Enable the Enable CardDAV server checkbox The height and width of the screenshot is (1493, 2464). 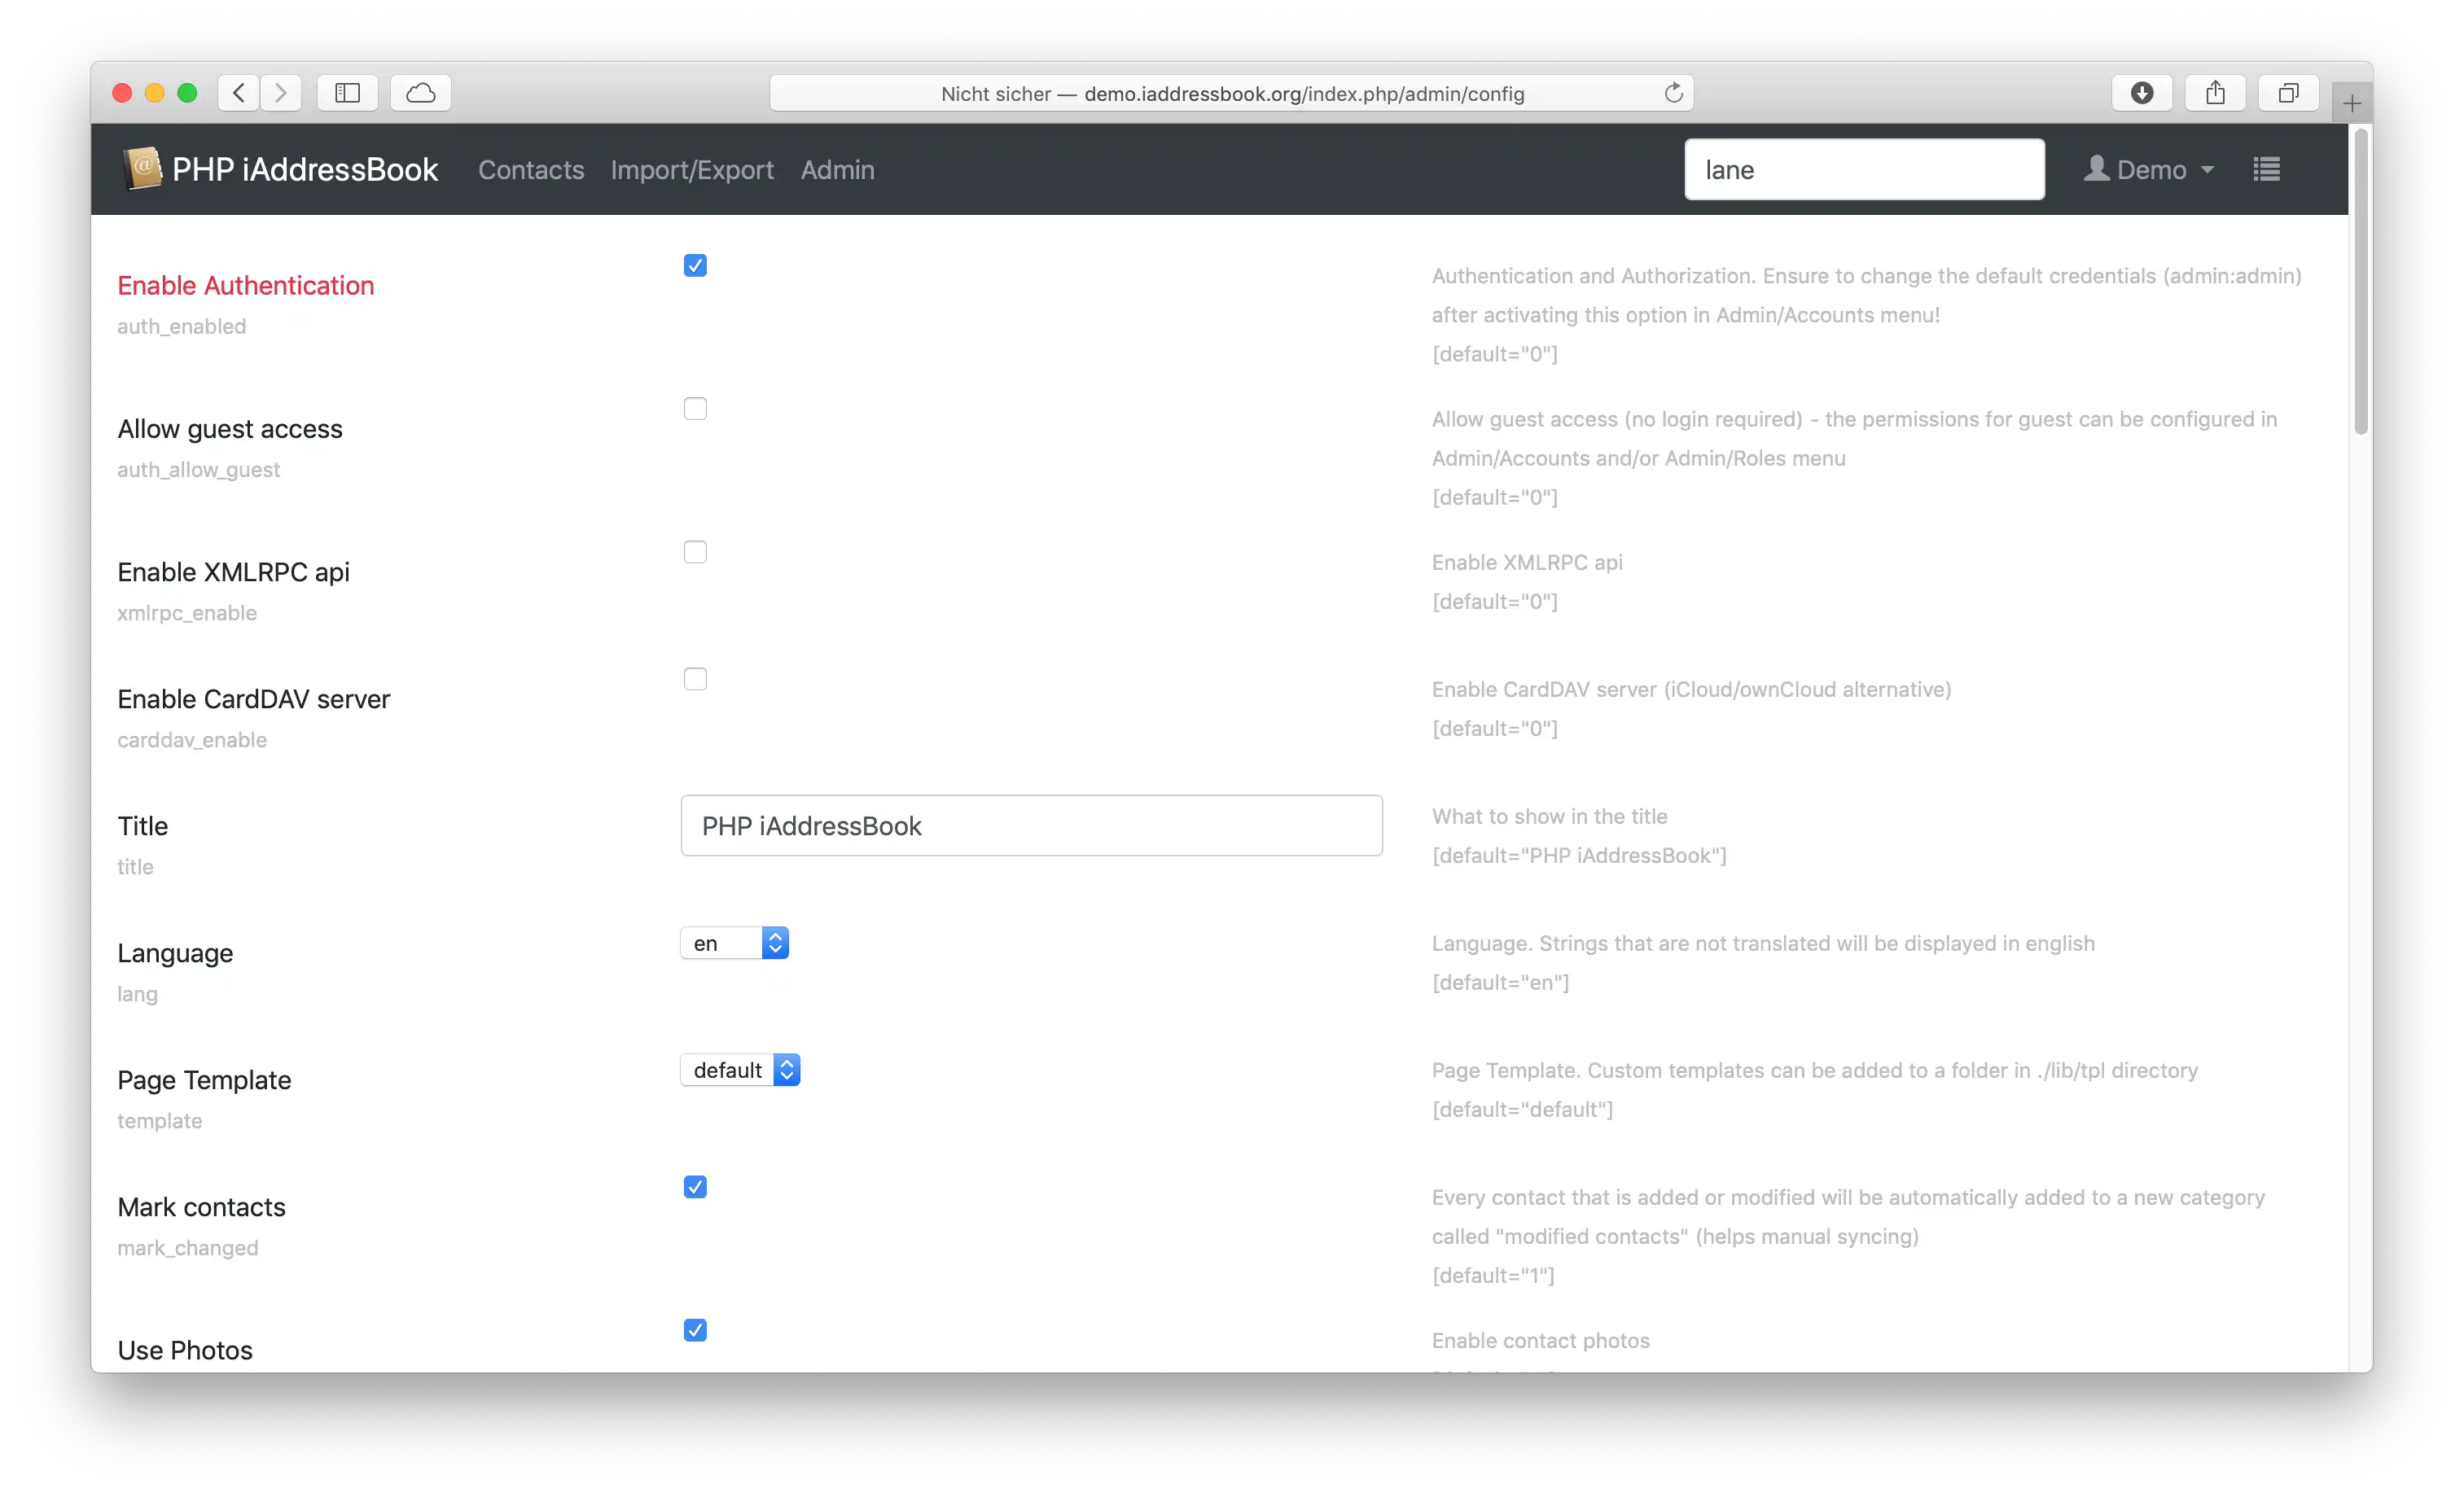(694, 679)
